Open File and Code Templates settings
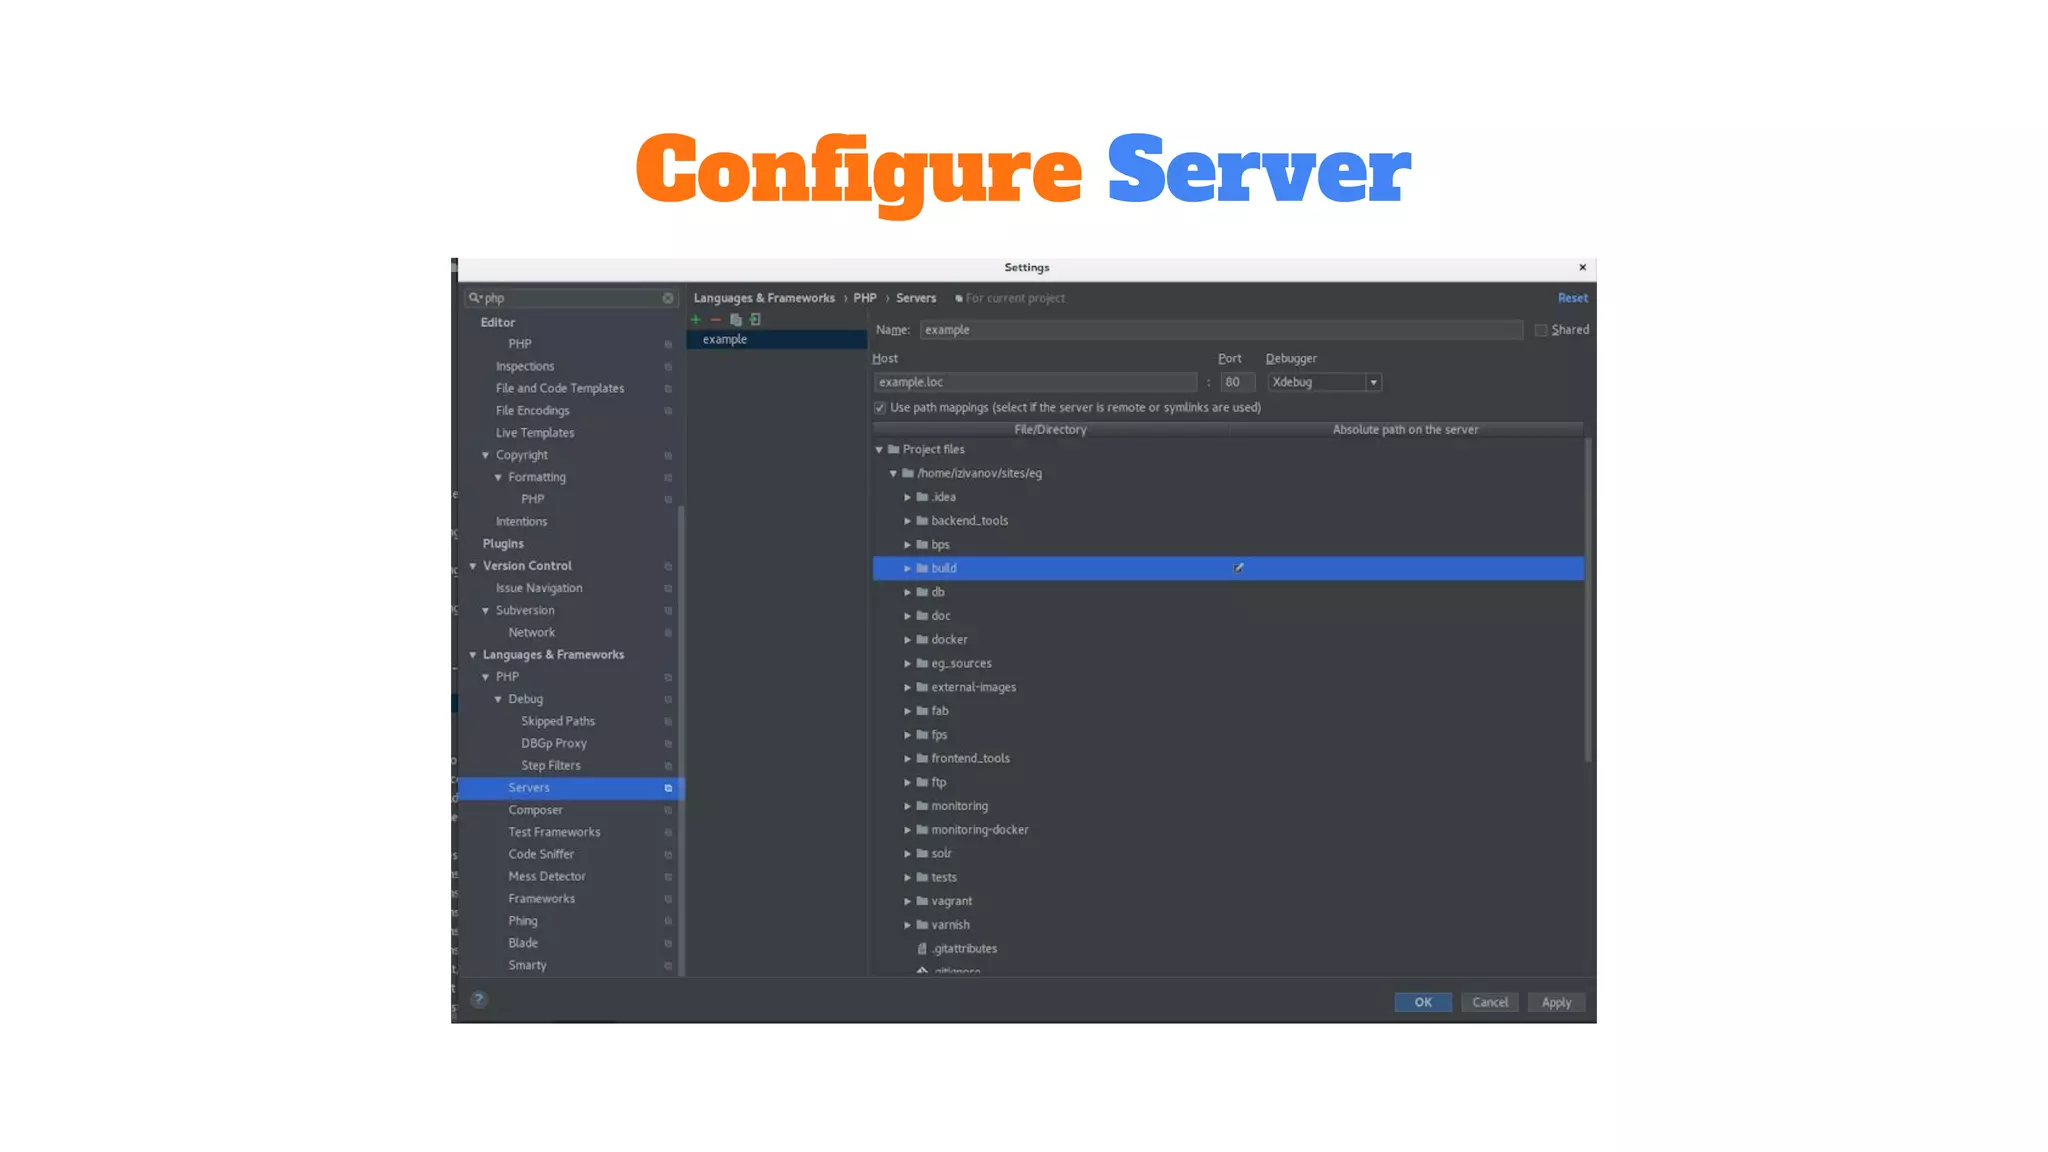 (560, 388)
